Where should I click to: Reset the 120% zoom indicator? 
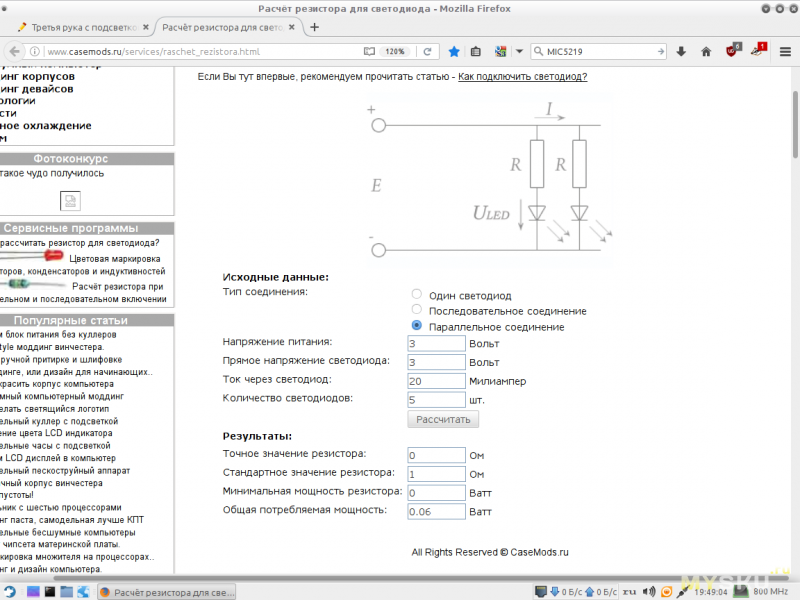click(395, 52)
